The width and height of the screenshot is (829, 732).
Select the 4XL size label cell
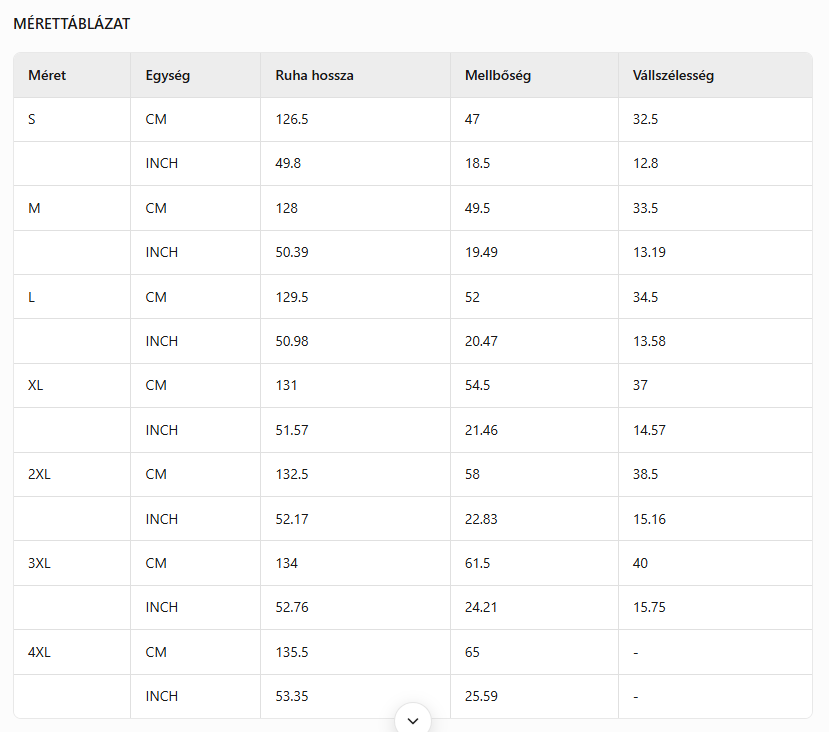tap(39, 652)
